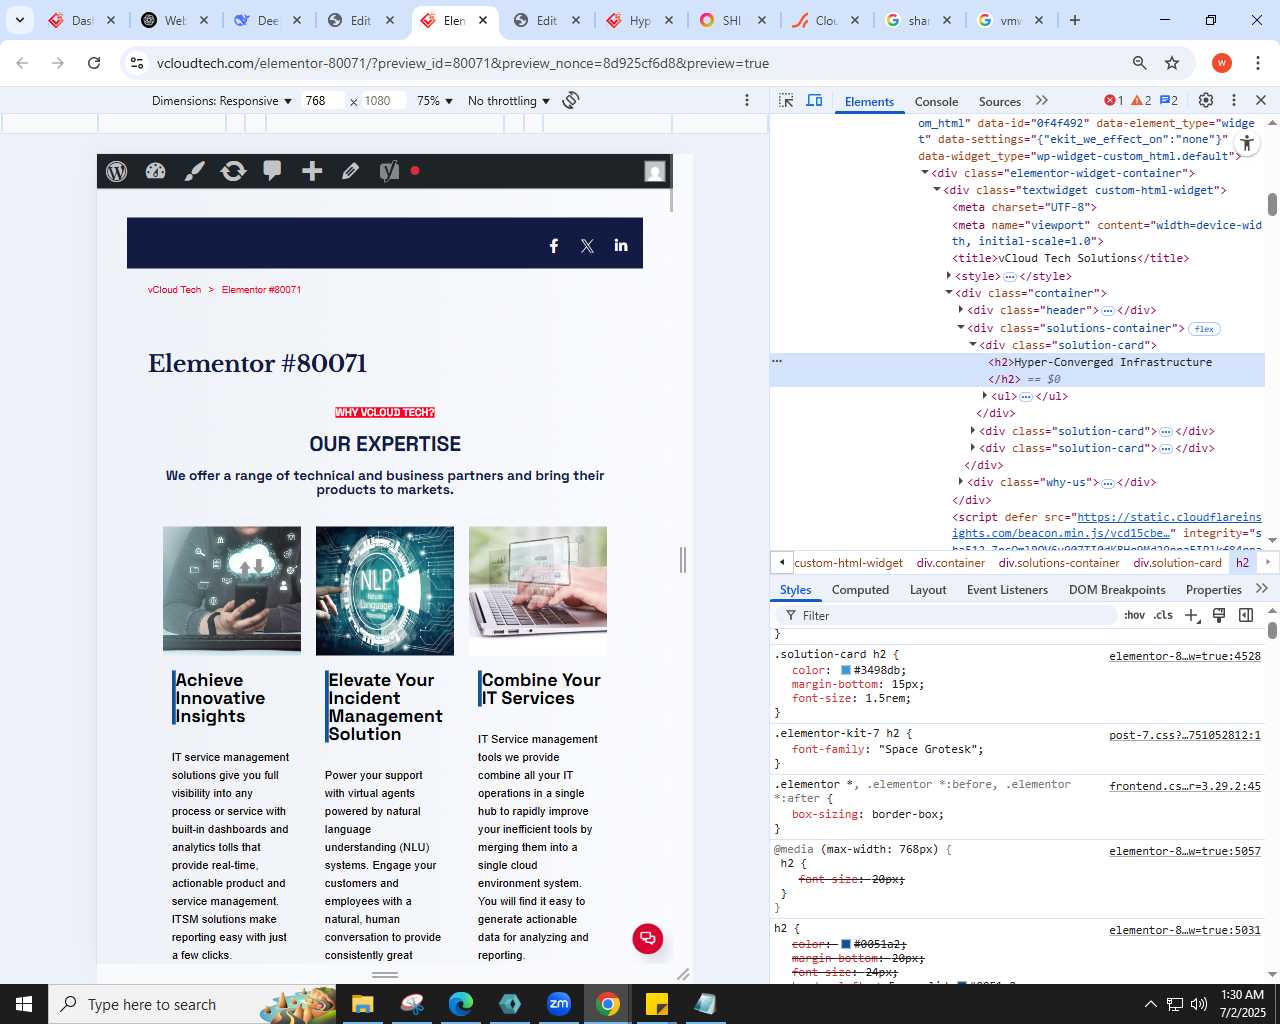This screenshot has width=1280, height=1024.
Task: Open the DOM Breakpoints tab
Action: [1117, 590]
